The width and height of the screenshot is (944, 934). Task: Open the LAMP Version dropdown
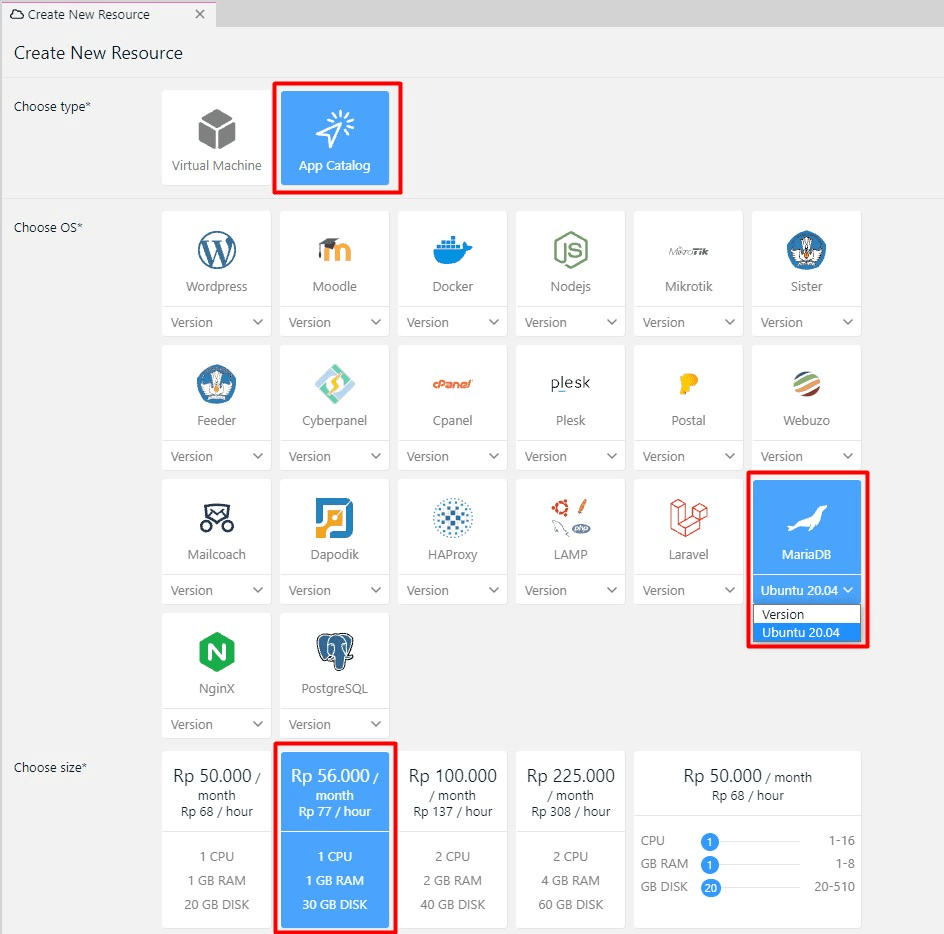570,590
